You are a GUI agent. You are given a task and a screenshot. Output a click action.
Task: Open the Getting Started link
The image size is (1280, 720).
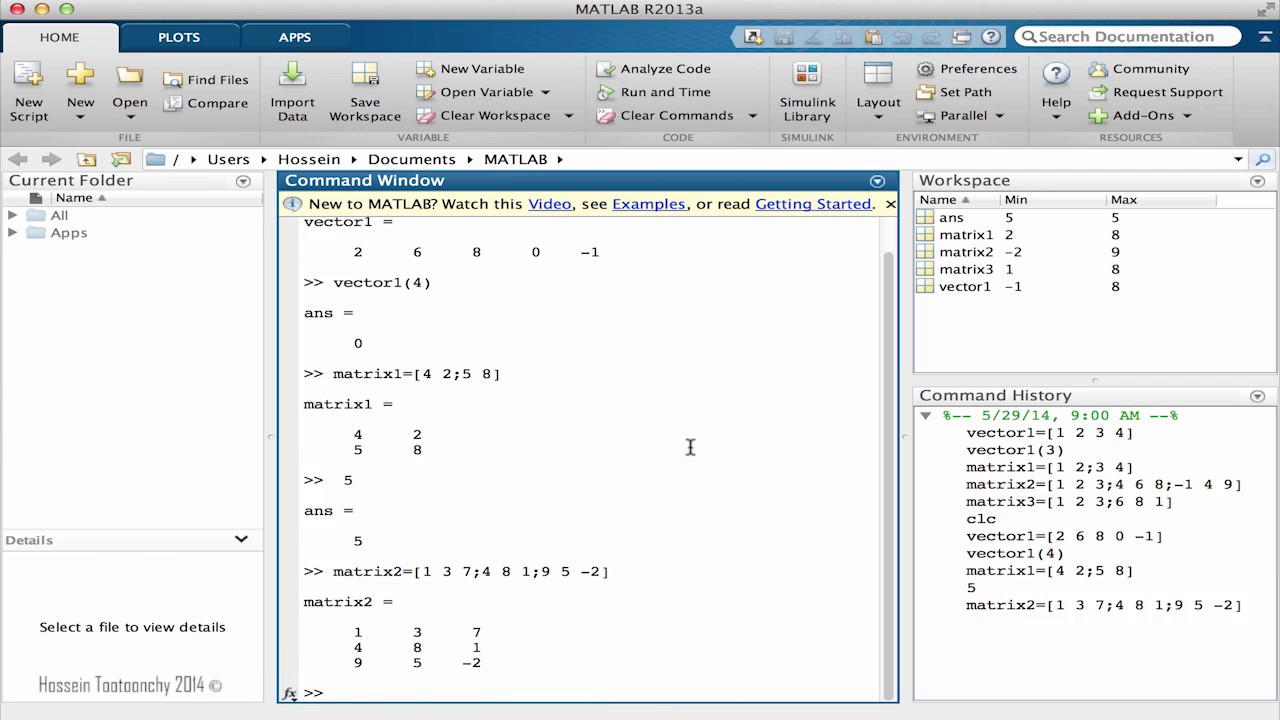point(813,204)
